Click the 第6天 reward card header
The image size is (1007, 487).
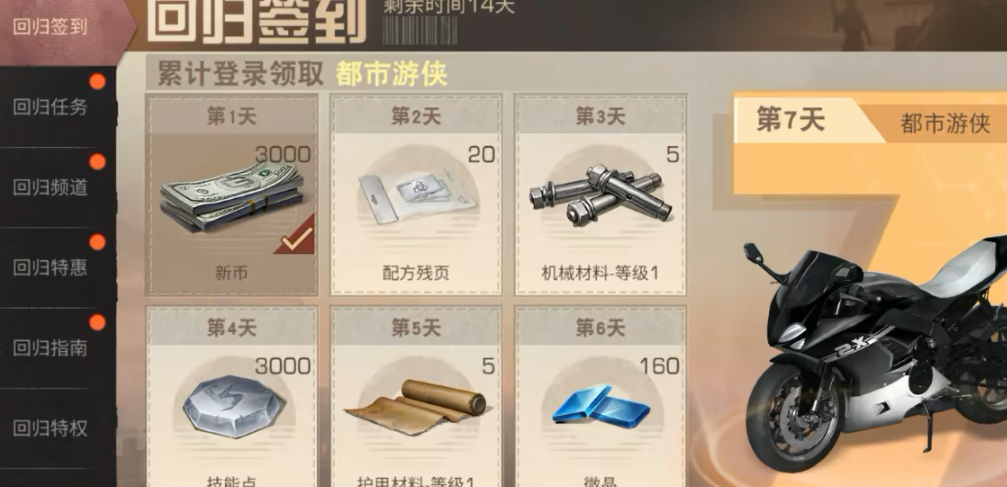600,328
